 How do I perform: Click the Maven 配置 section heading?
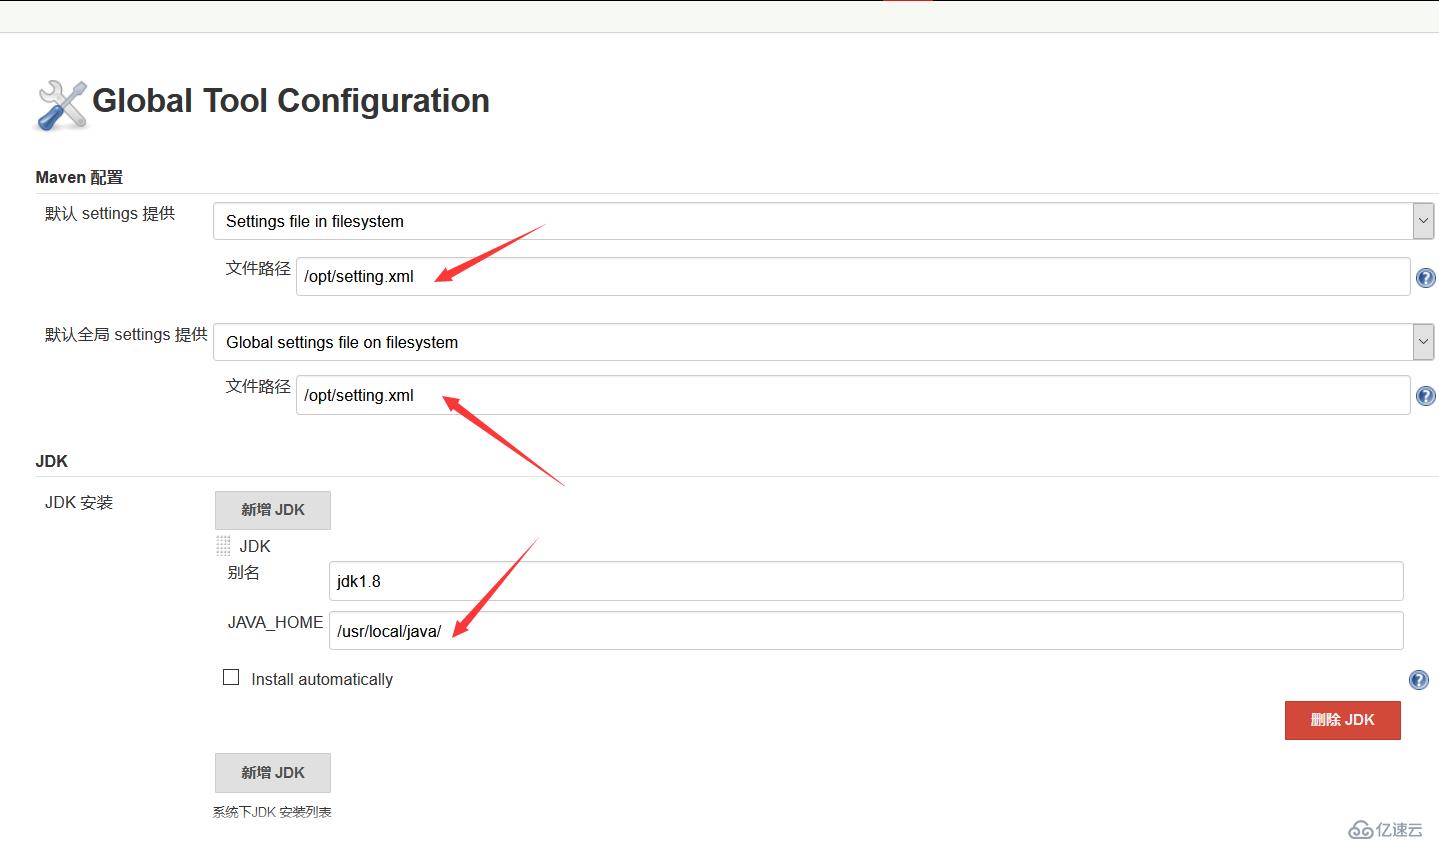[x=79, y=178]
